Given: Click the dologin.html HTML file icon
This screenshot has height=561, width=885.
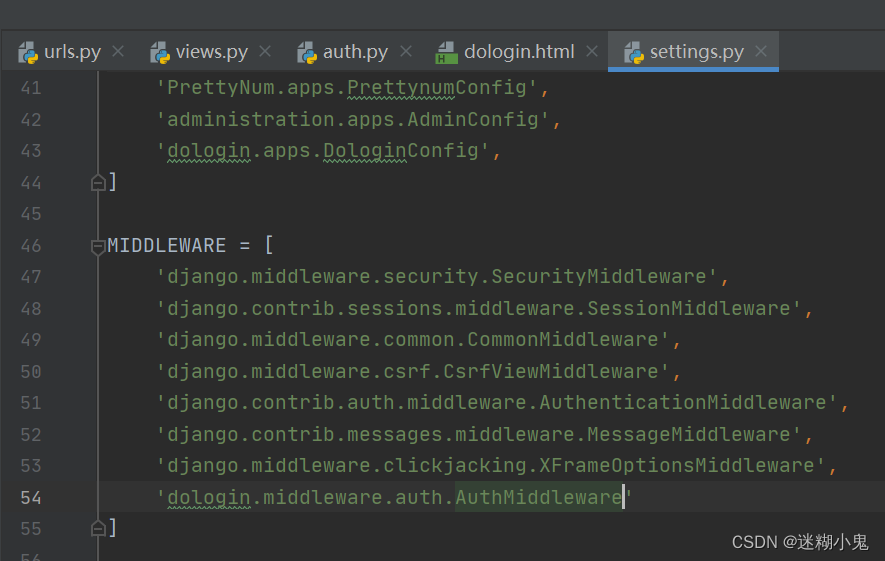Looking at the screenshot, I should point(446,52).
